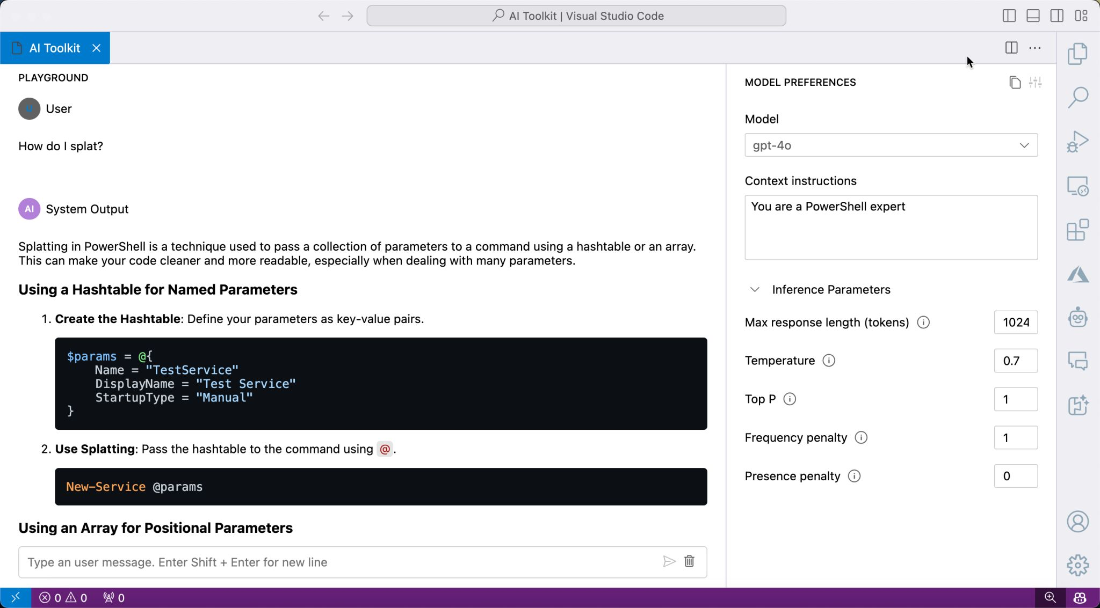1100x608 pixels.
Task: Toggle the secondary side bar layout
Action: (x=1057, y=15)
